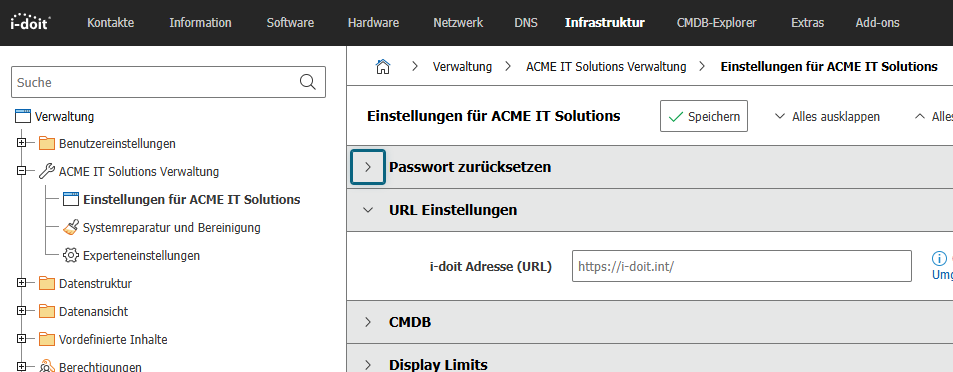
Task: Expand the Datenstruktur tree node
Action: click(x=22, y=283)
